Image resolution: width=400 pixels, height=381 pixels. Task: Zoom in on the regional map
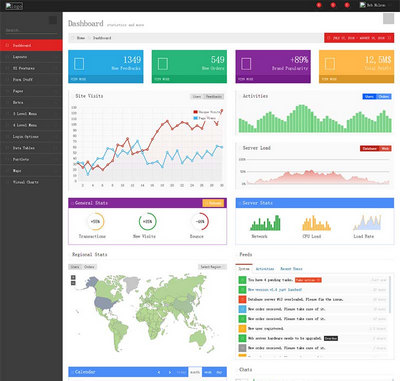click(x=73, y=277)
